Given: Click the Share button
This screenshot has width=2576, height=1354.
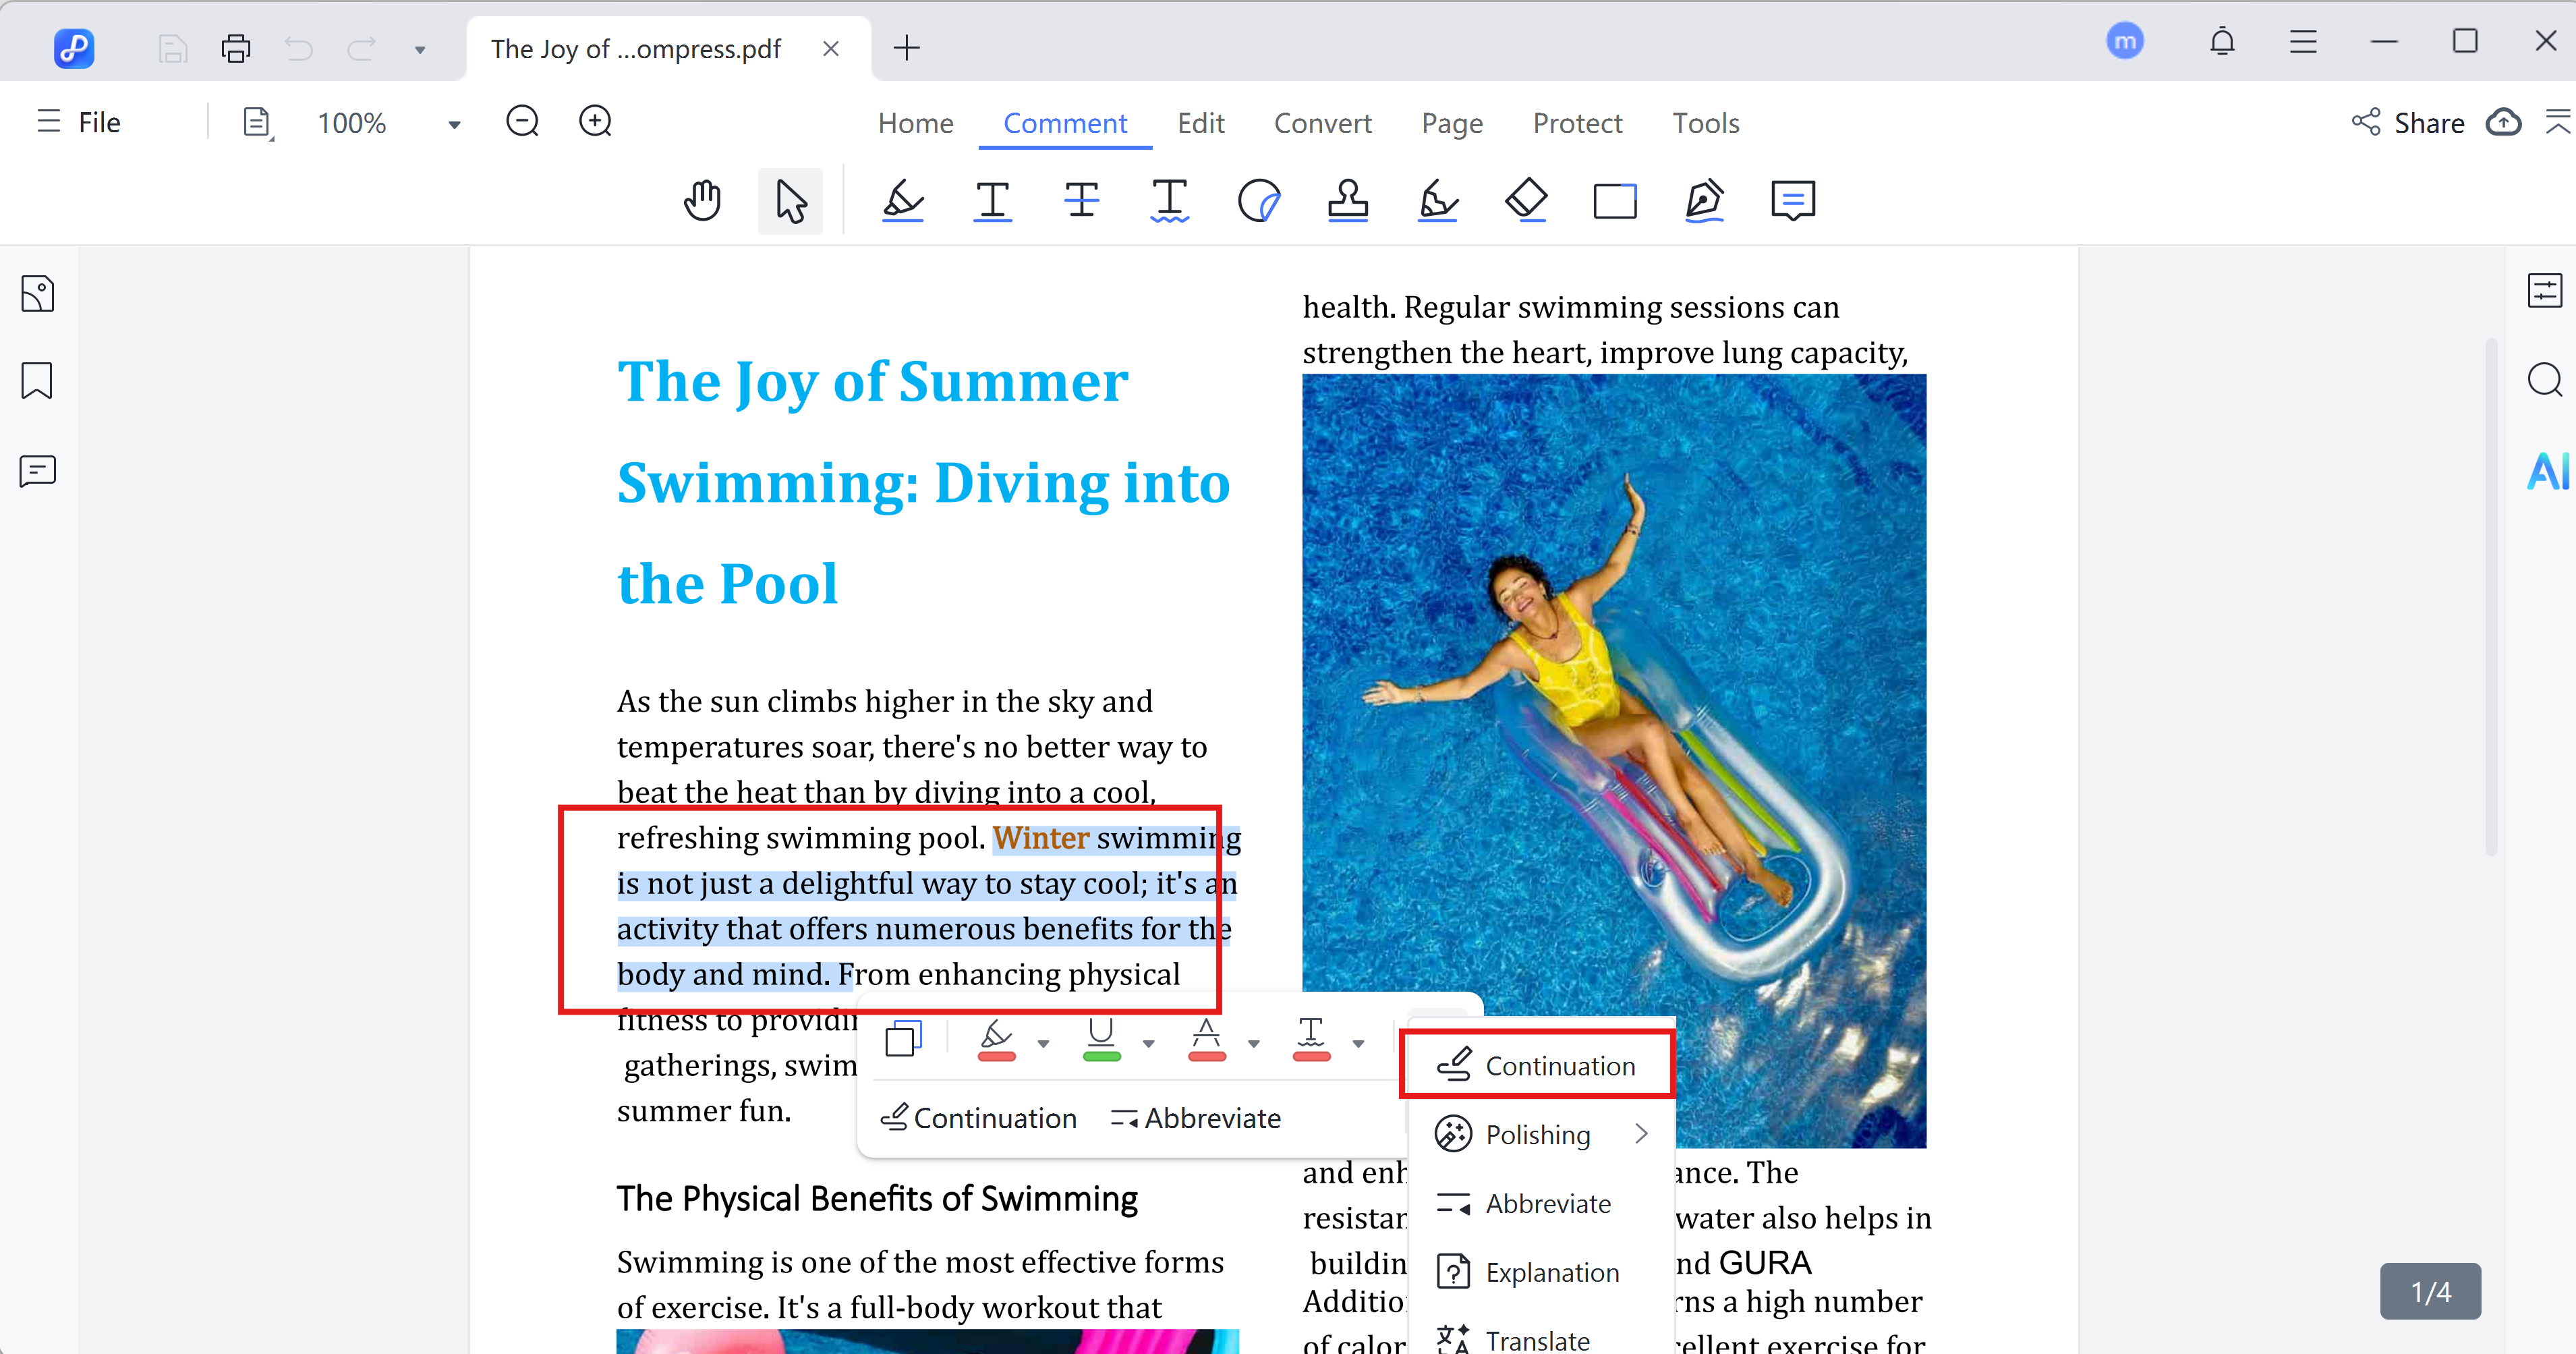Looking at the screenshot, I should (2408, 123).
